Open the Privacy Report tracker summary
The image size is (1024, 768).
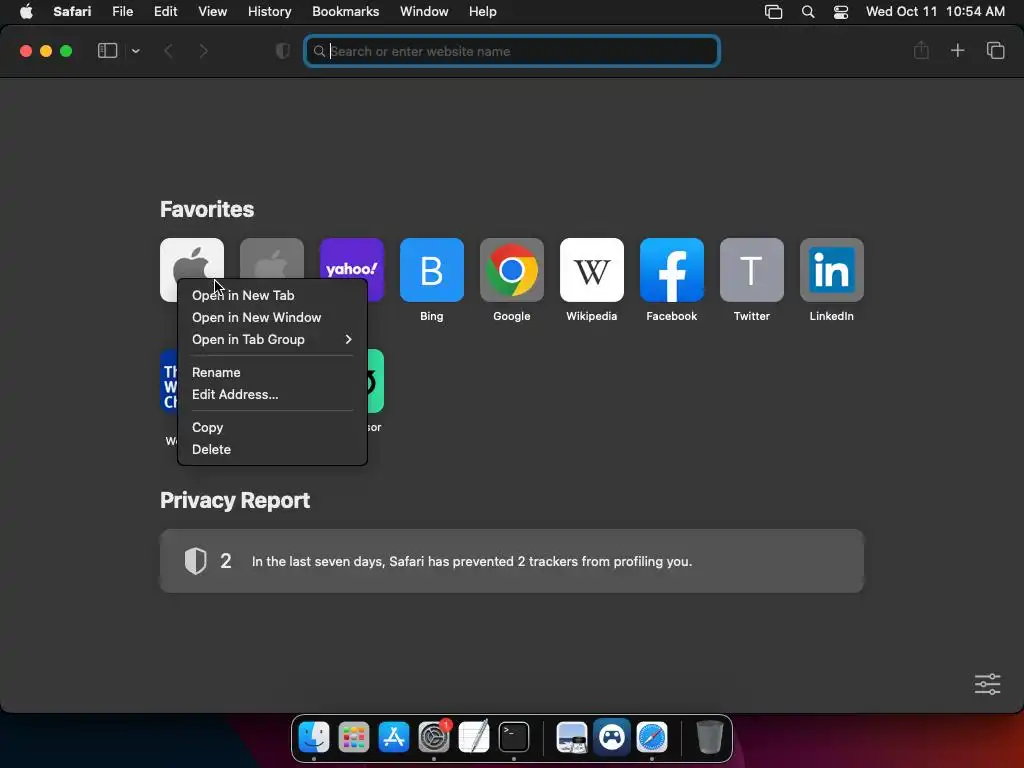[x=512, y=561]
